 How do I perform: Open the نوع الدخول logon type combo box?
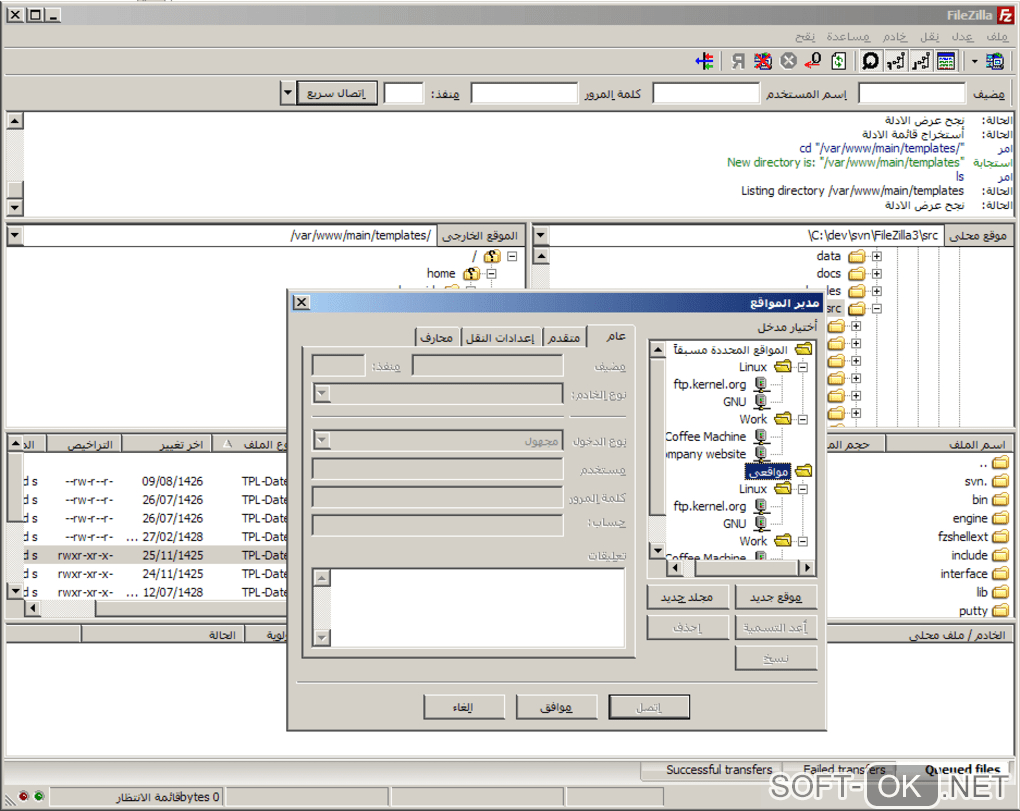tap(438, 441)
